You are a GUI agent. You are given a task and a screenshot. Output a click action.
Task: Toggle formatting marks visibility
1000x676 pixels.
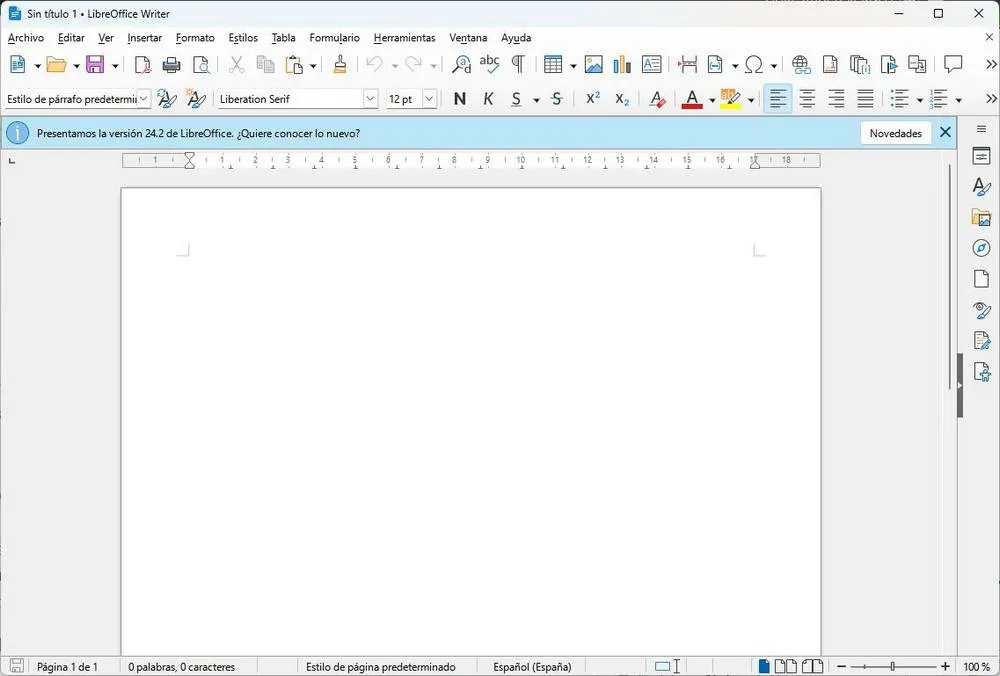517,64
